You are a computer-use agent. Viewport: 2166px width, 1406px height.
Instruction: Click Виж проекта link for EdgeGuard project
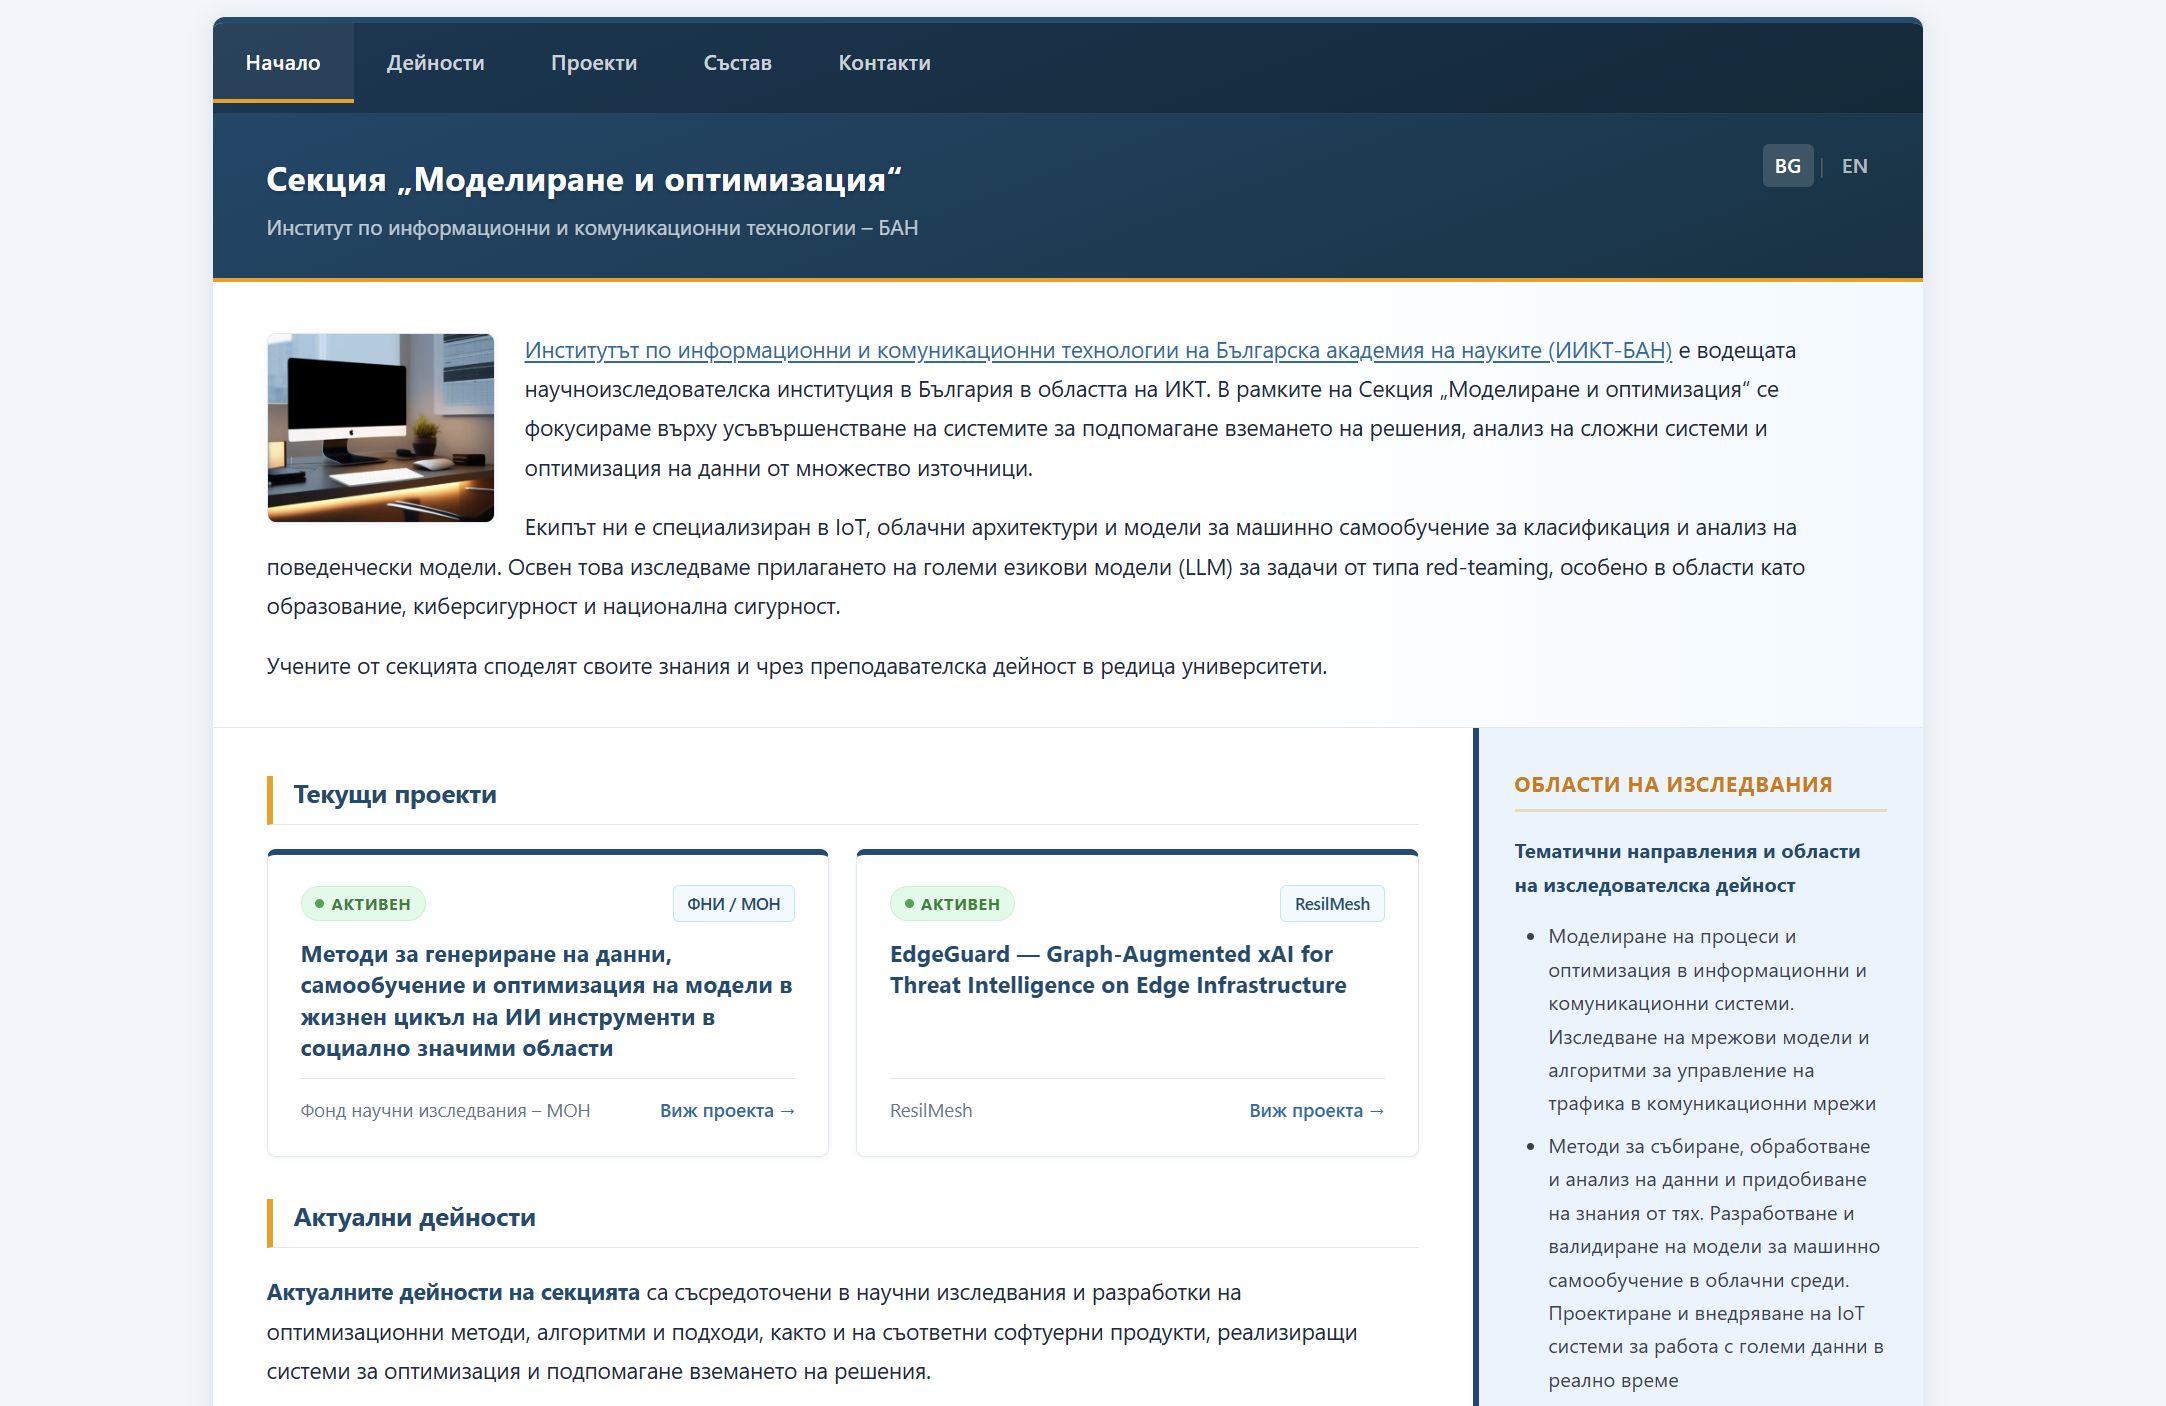(1316, 1110)
